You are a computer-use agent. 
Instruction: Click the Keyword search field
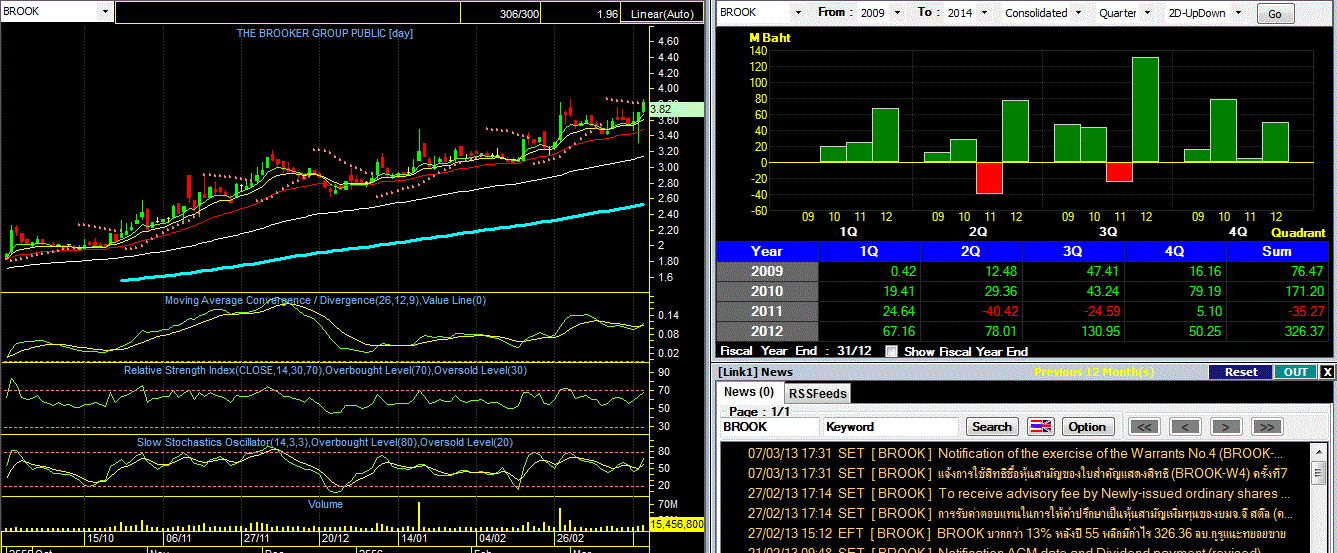(x=889, y=427)
